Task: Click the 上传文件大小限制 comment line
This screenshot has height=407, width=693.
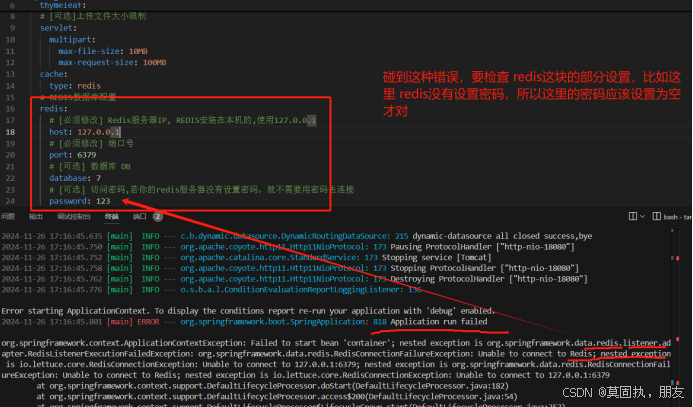Action: (93, 16)
